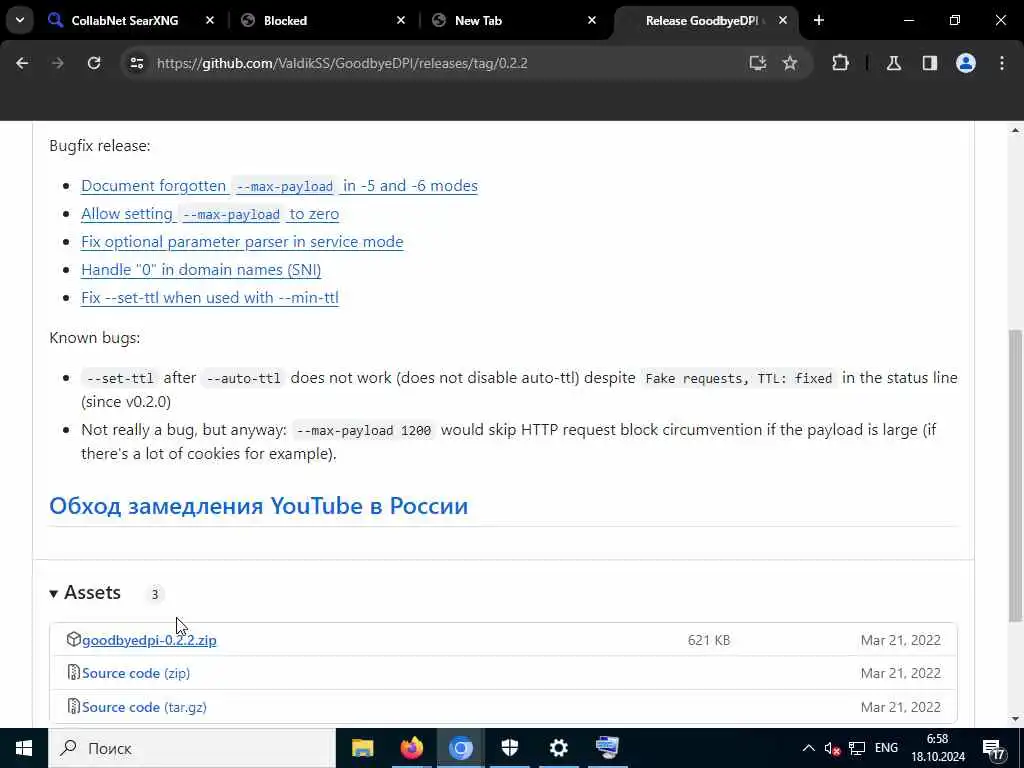Click the page vertical scrollbar thumb
This screenshot has width=1024, height=768.
click(1015, 475)
